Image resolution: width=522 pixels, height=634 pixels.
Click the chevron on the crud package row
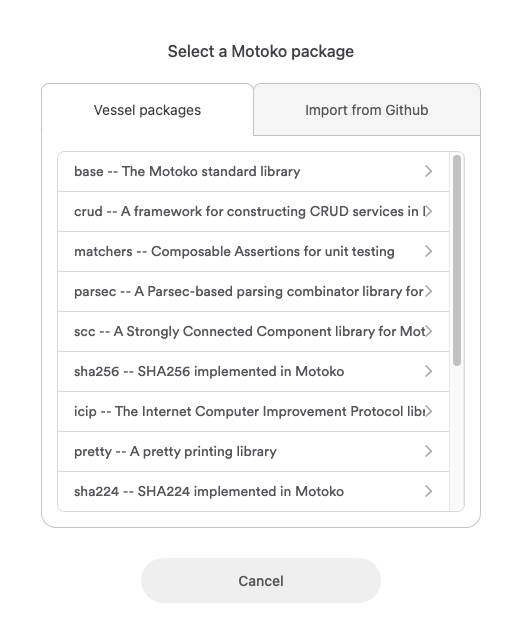(x=429, y=211)
